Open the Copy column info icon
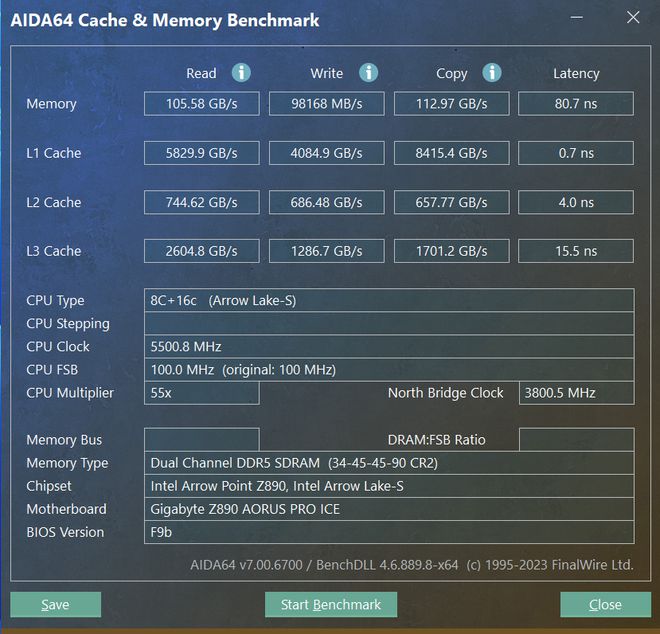The height and width of the screenshot is (634, 660). tap(492, 73)
